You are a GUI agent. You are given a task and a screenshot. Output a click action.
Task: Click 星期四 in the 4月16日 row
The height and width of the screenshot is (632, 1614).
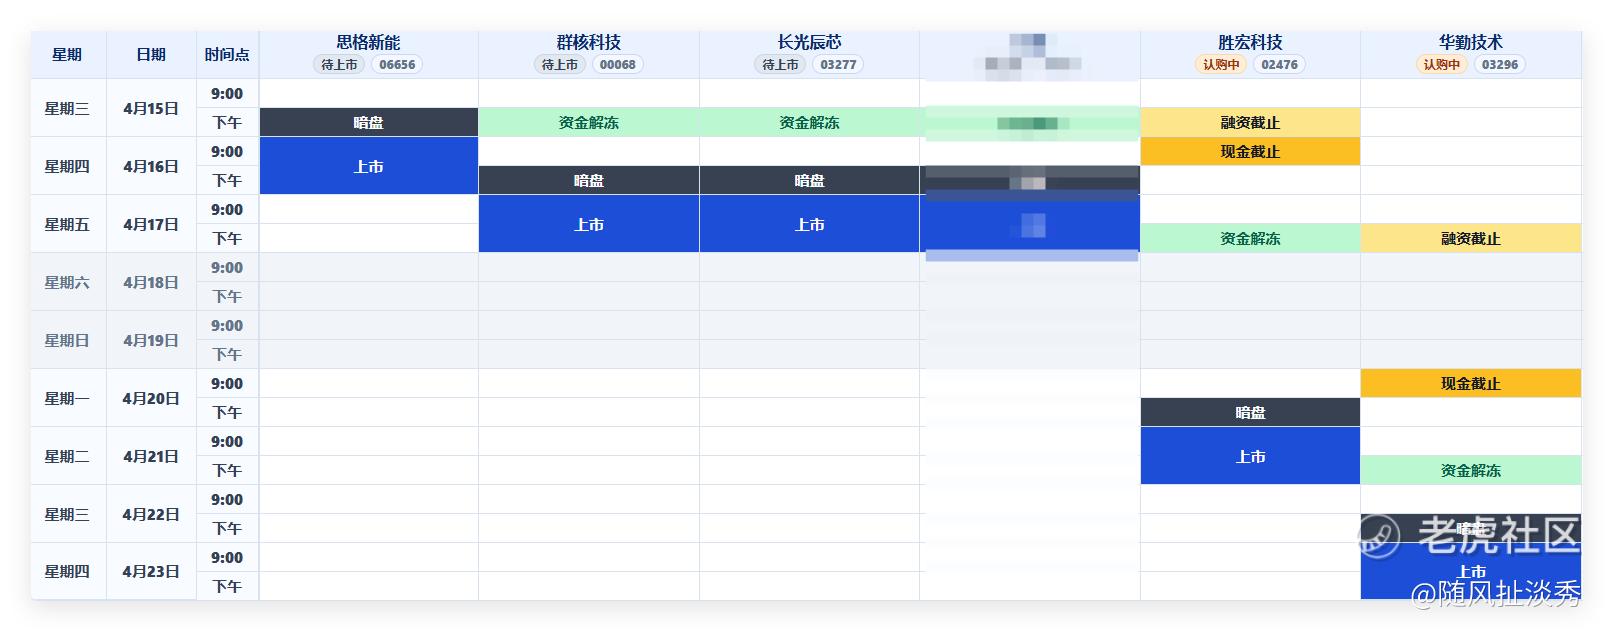[x=68, y=166]
